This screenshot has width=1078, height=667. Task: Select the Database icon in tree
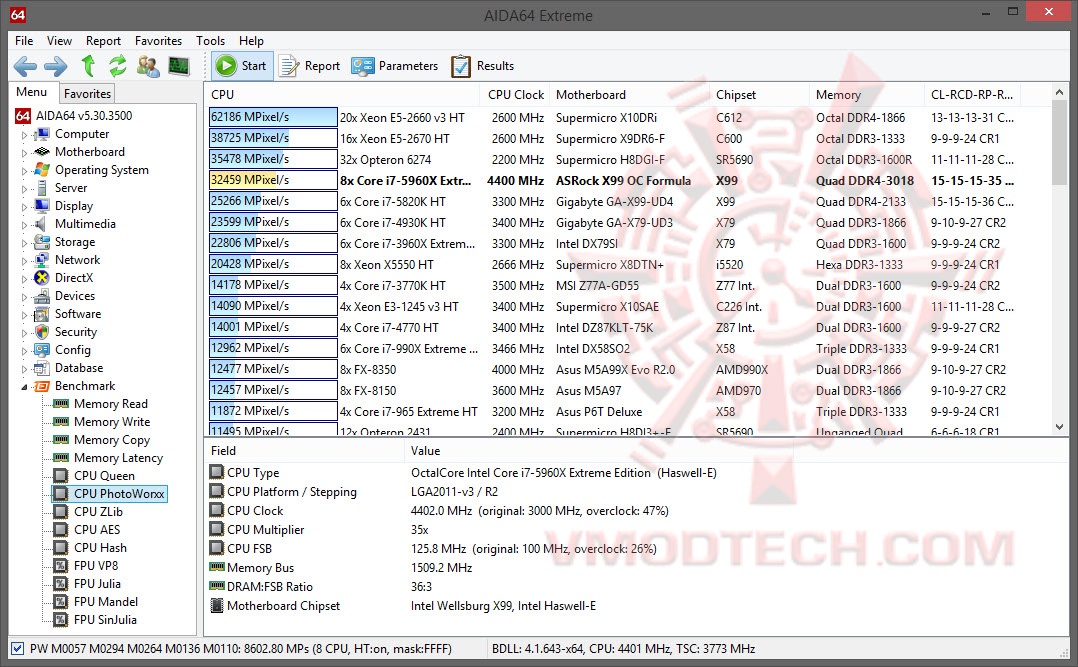pyautogui.click(x=42, y=368)
